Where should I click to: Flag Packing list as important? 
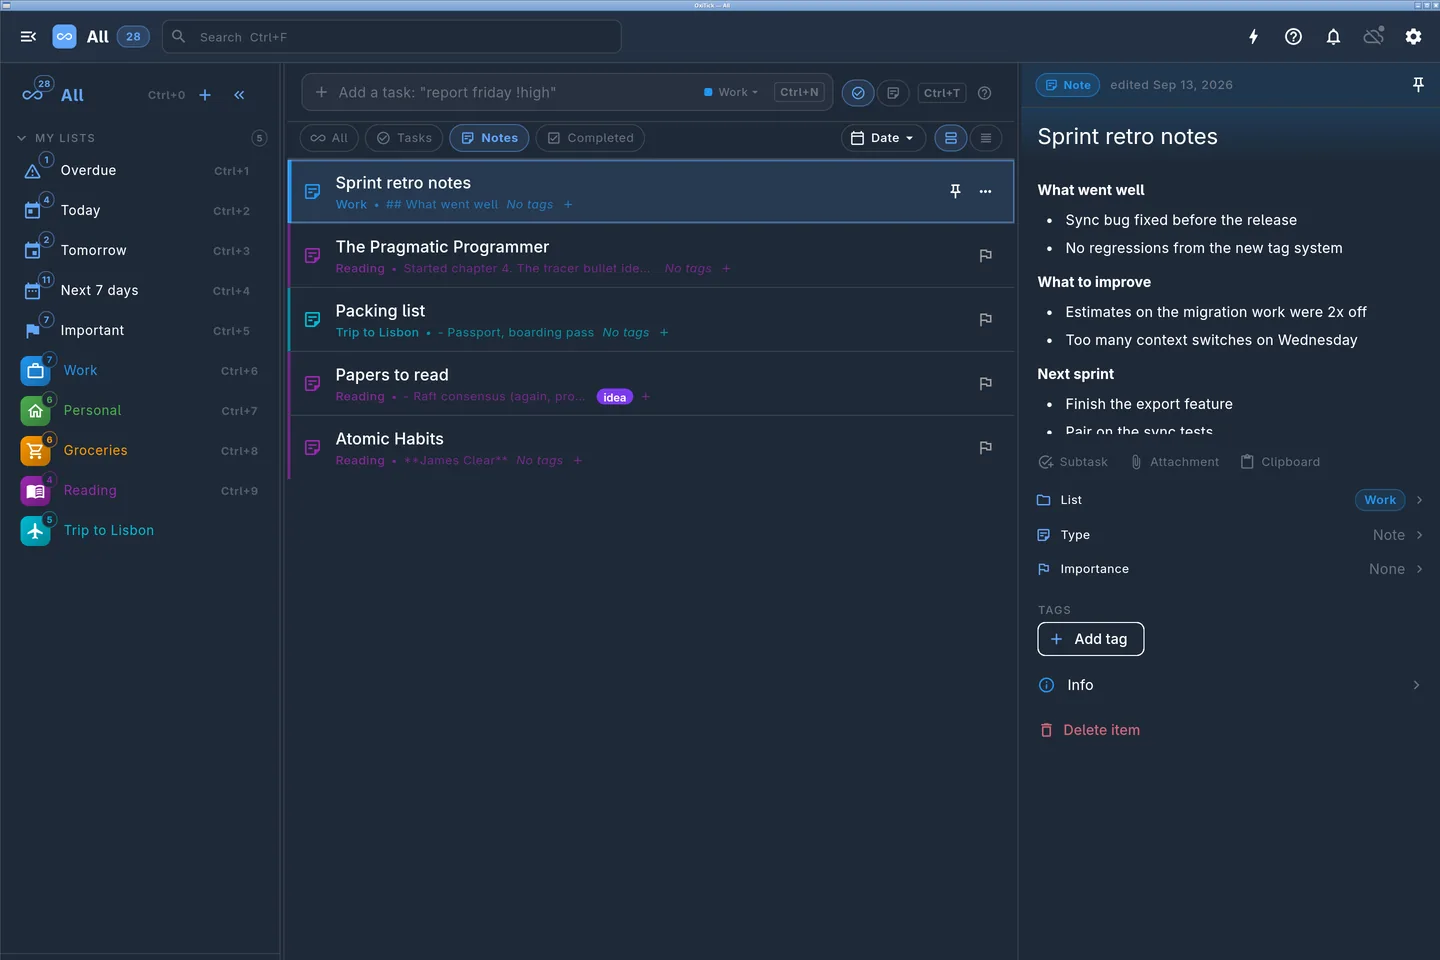pos(985,320)
